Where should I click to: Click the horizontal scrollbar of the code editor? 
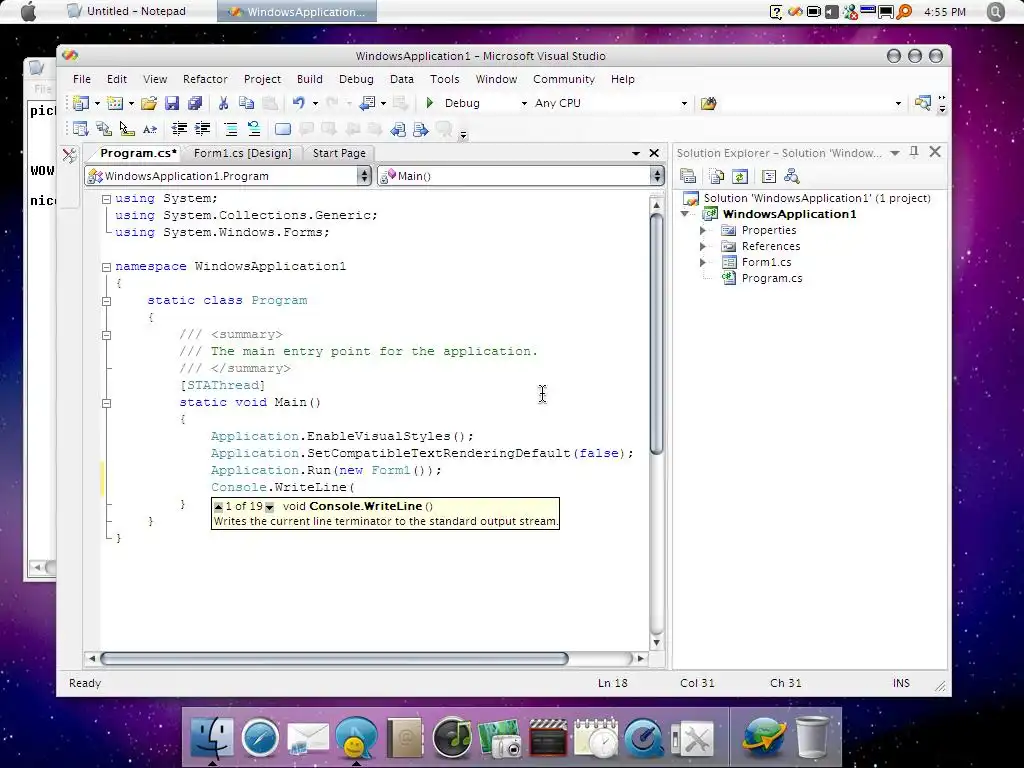(334, 658)
